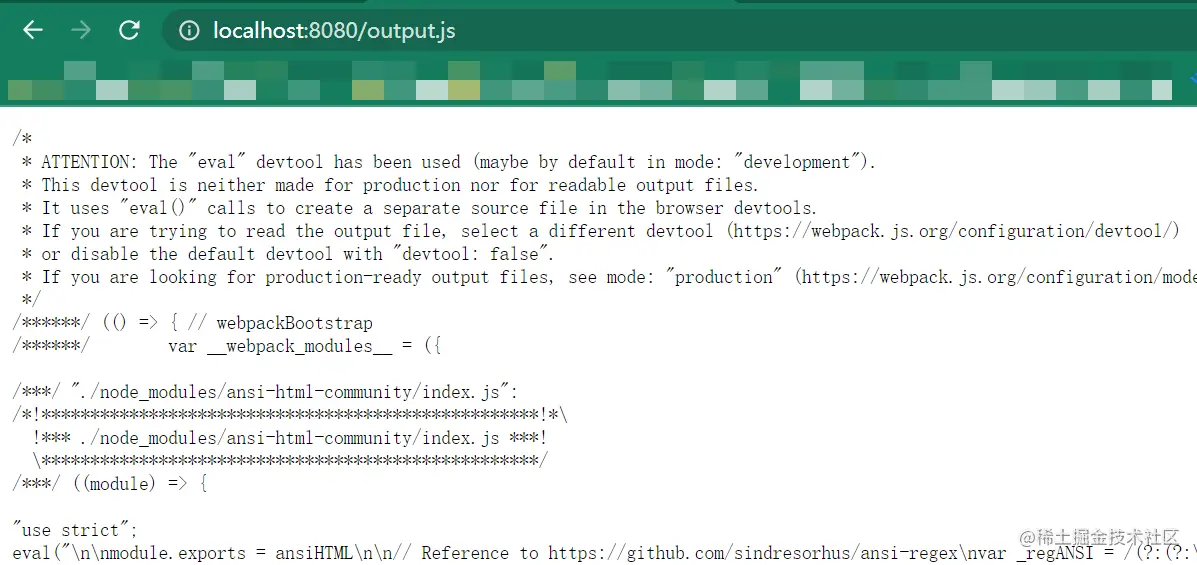Click the browser forward arrow
1197x565 pixels.
click(80, 30)
